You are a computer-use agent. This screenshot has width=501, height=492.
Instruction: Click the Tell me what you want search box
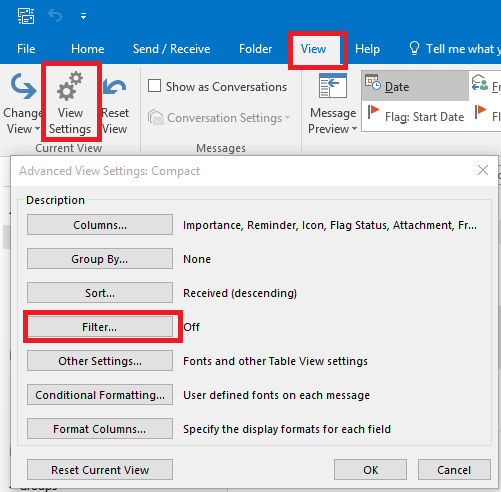tap(455, 49)
